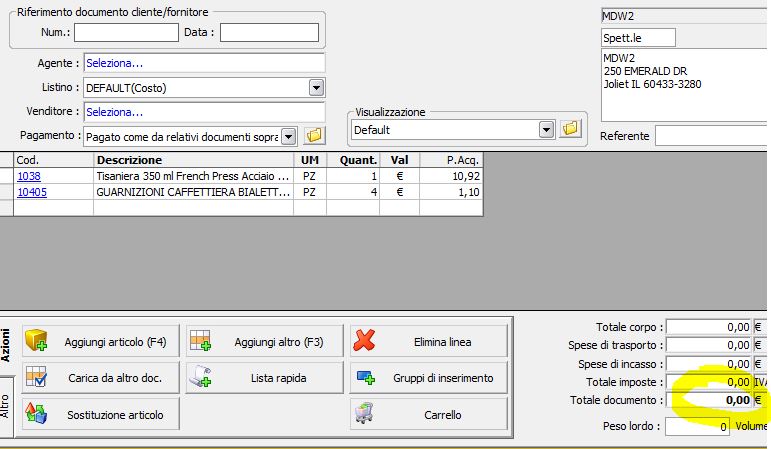Click the Elimina linea button label
The width and height of the screenshot is (771, 449).
(443, 342)
